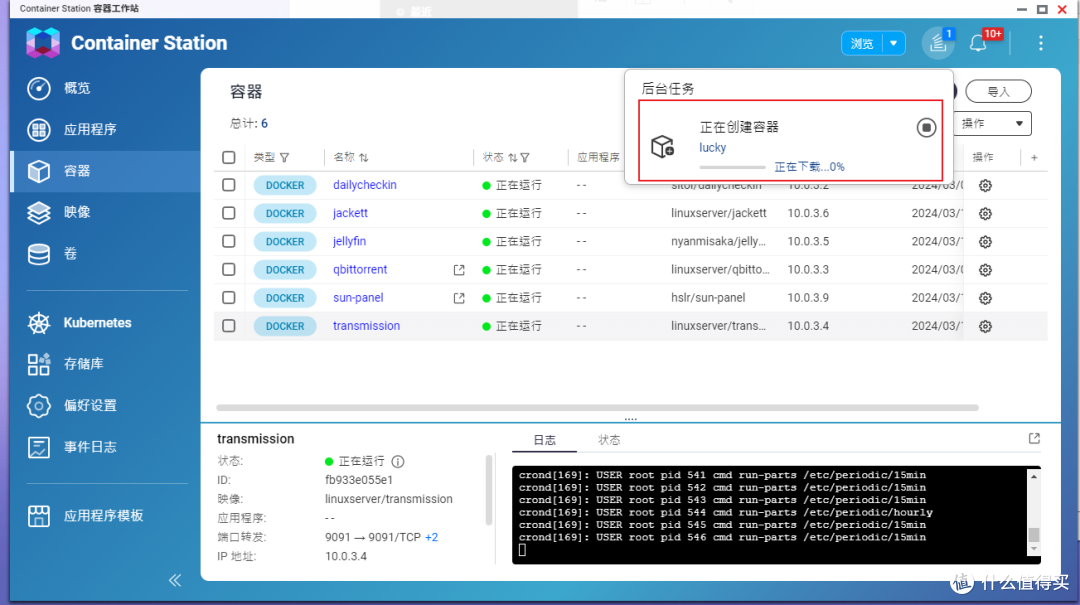The width and height of the screenshot is (1080, 605).
Task: Open 应用程序模板 templates
Action: [x=103, y=515]
